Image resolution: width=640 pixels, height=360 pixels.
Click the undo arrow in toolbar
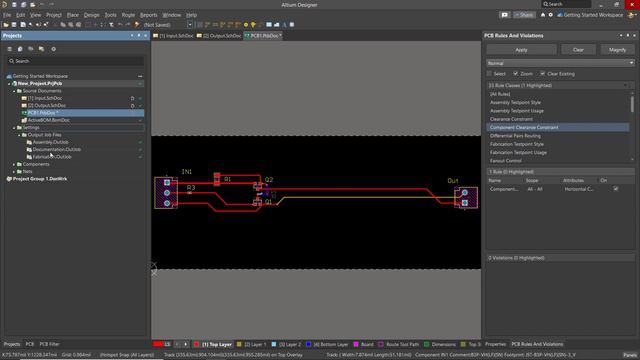120,24
